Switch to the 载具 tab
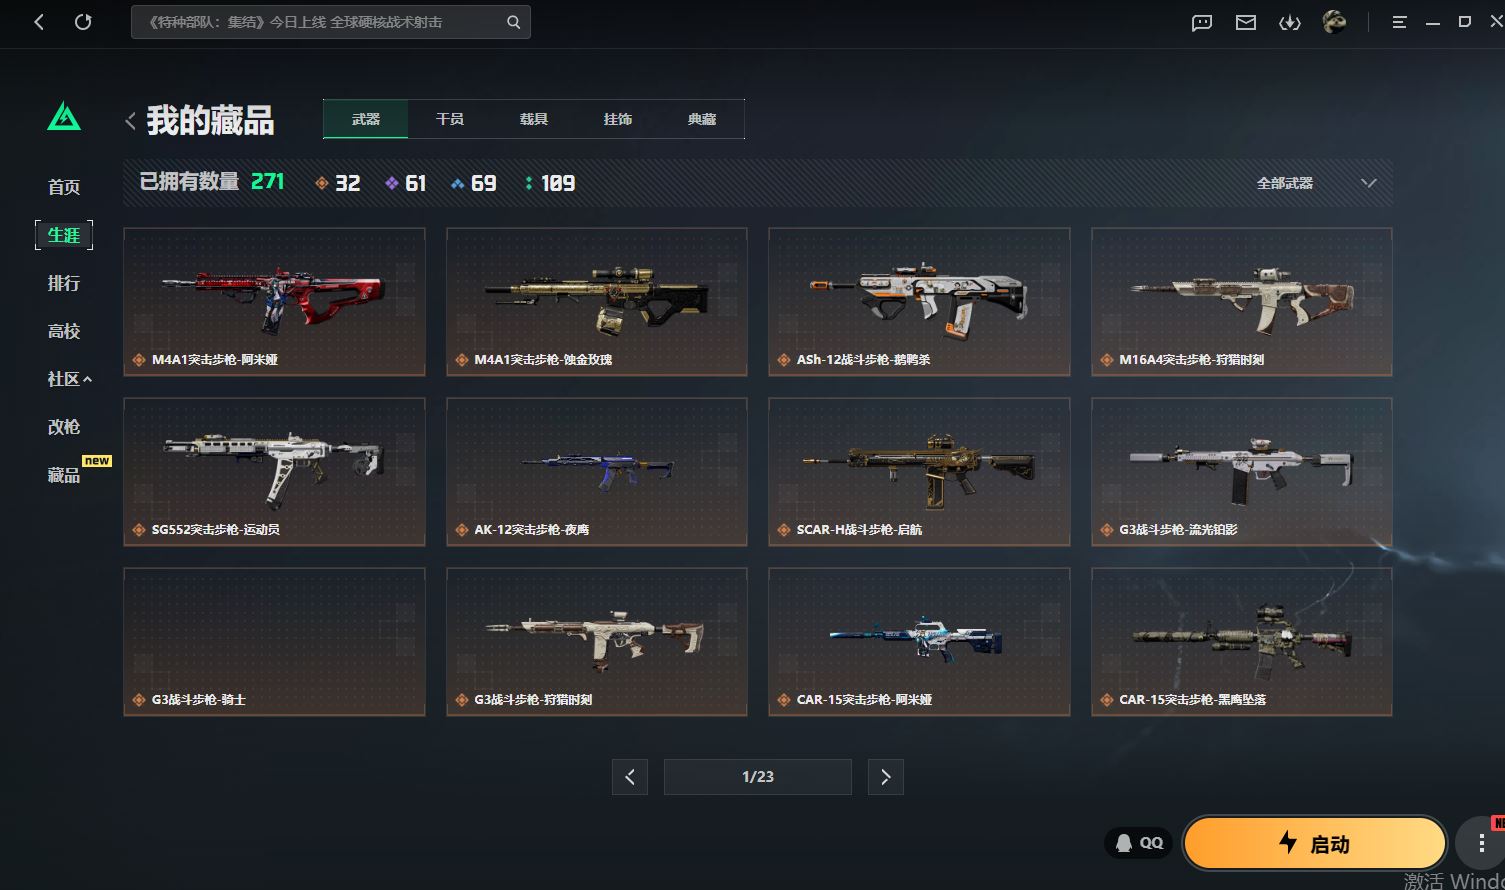Screen dimensions: 1505x890 pyautogui.click(x=534, y=119)
